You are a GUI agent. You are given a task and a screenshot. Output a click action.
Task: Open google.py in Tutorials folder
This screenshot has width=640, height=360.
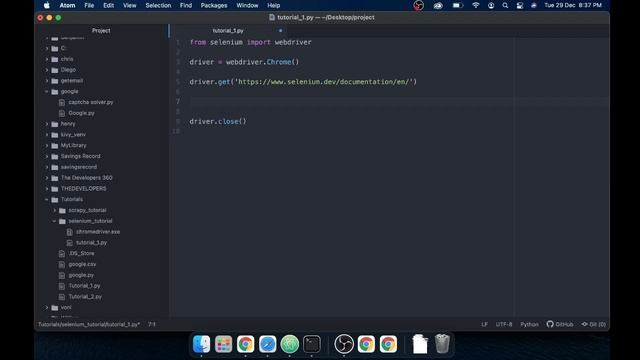click(x=81, y=275)
